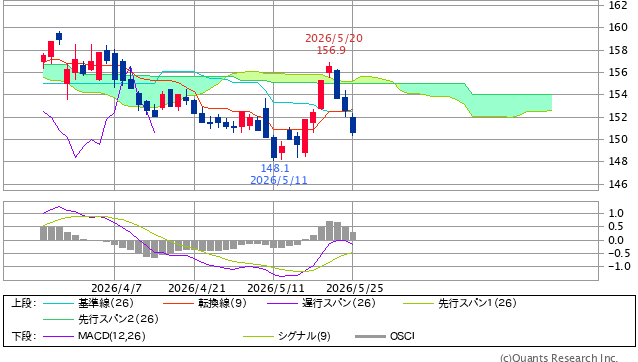The height and width of the screenshot is (362, 638).
Task: Click the last blue candlestick on 2026/5/25
Action: [353, 125]
